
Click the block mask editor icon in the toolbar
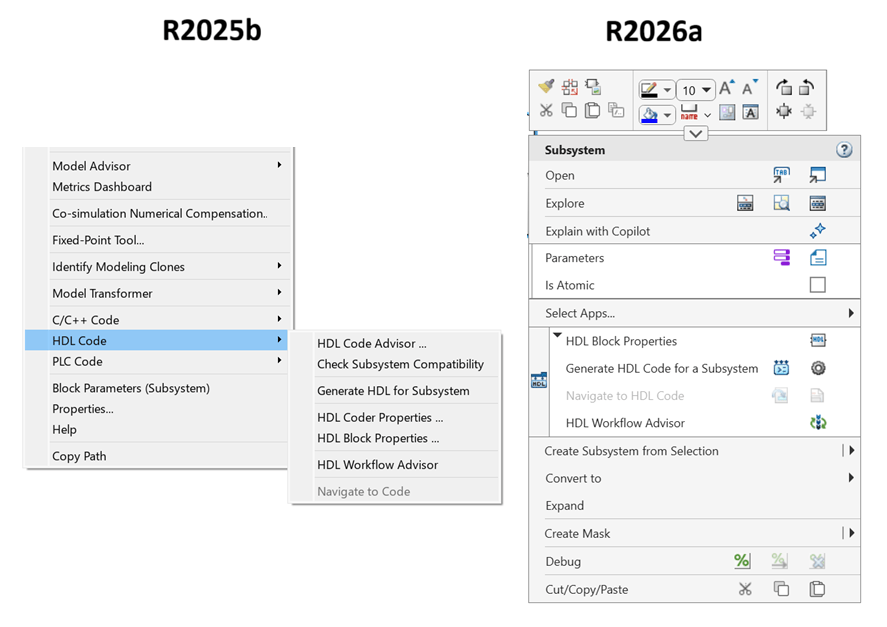point(727,112)
